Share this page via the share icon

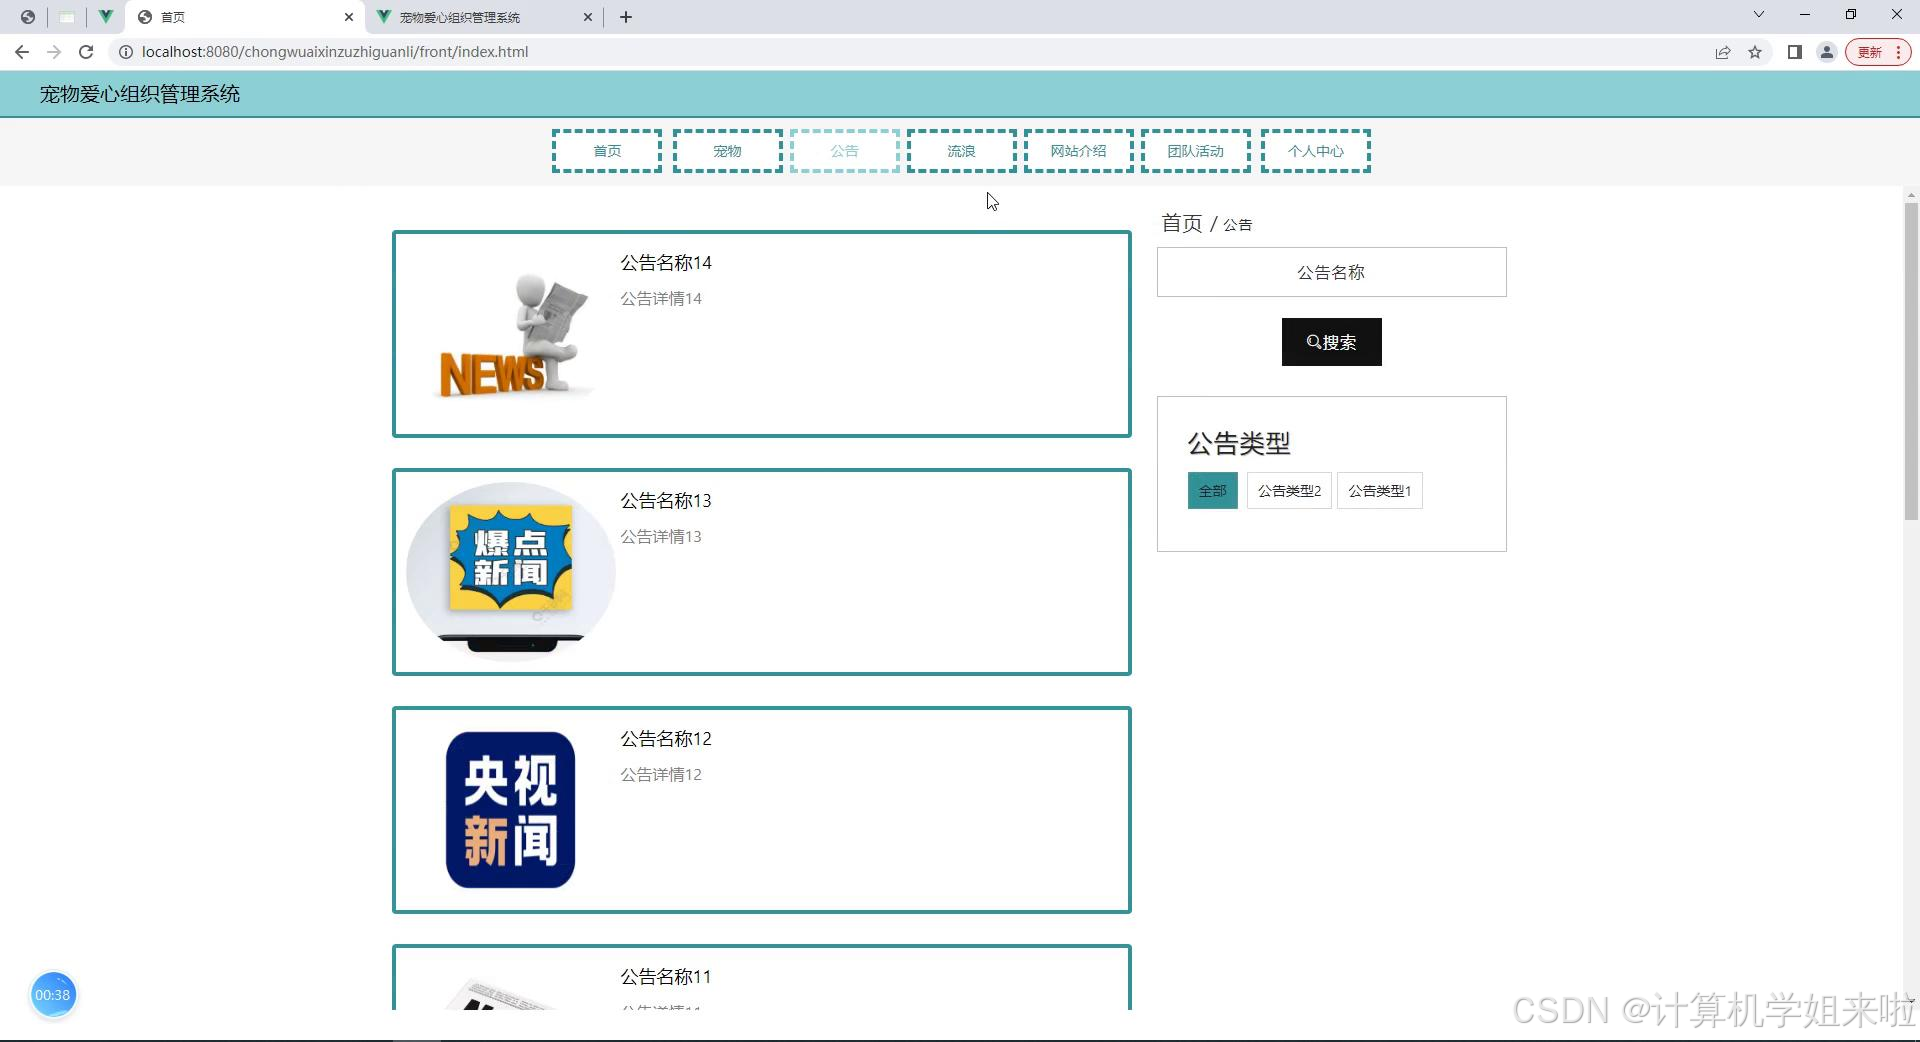click(x=1723, y=52)
